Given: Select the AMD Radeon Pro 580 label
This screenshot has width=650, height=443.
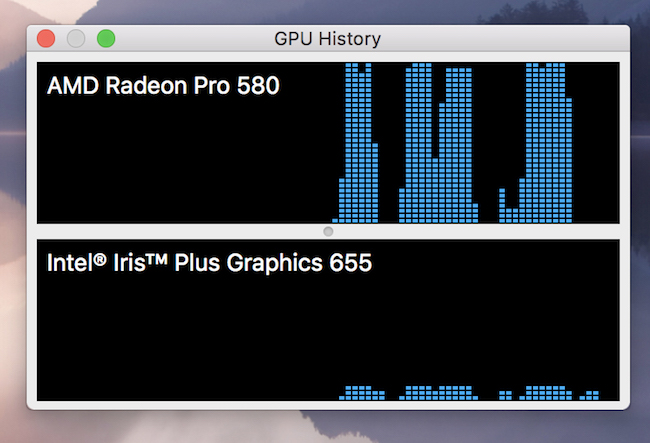Looking at the screenshot, I should pyautogui.click(x=163, y=86).
